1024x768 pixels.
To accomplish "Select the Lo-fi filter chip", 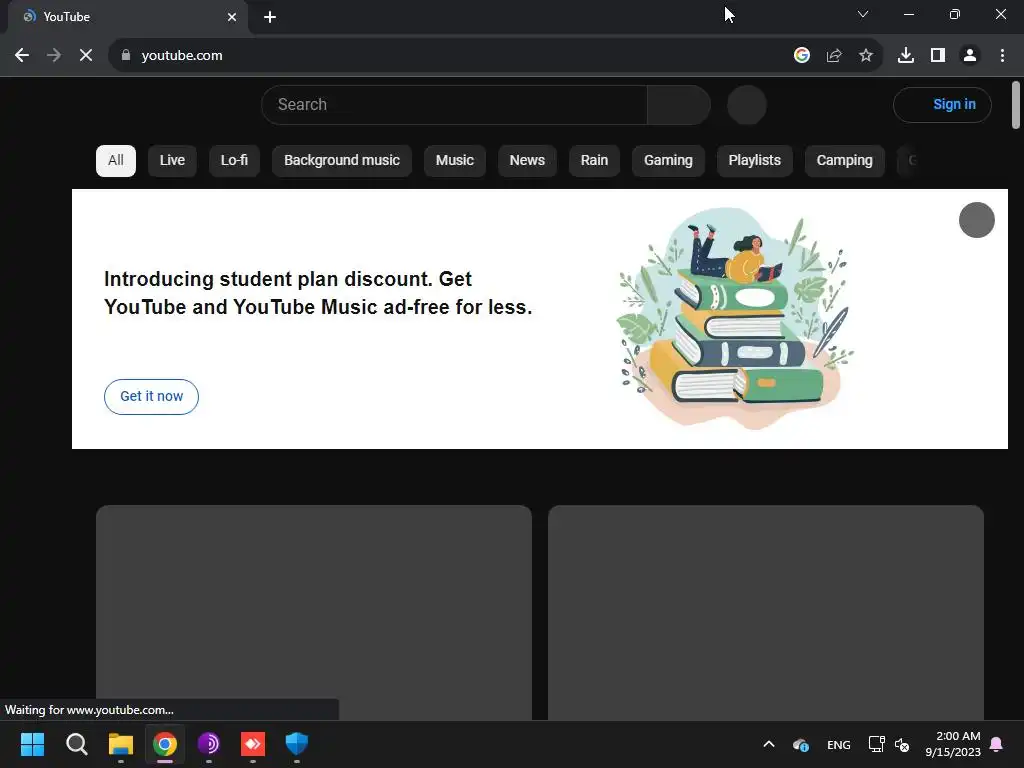I will [234, 161].
